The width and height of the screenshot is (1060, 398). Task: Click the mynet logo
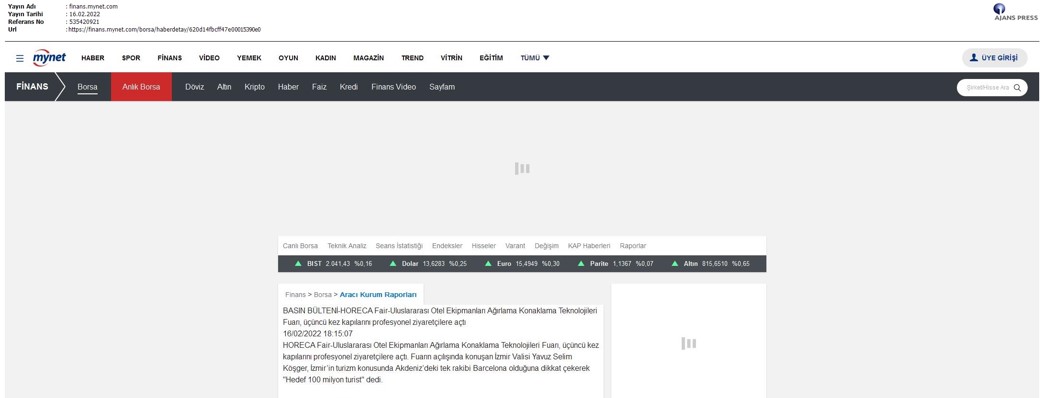pyautogui.click(x=49, y=57)
